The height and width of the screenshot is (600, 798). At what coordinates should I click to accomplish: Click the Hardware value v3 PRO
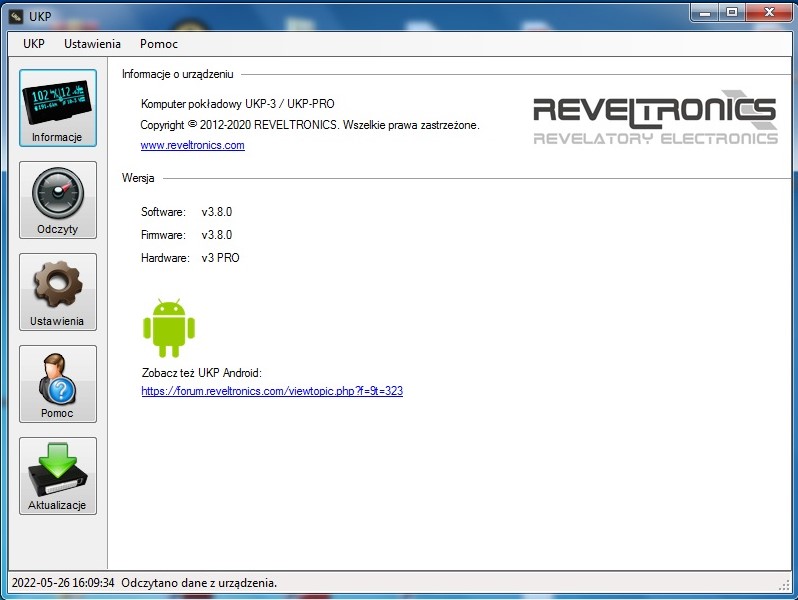(220, 258)
